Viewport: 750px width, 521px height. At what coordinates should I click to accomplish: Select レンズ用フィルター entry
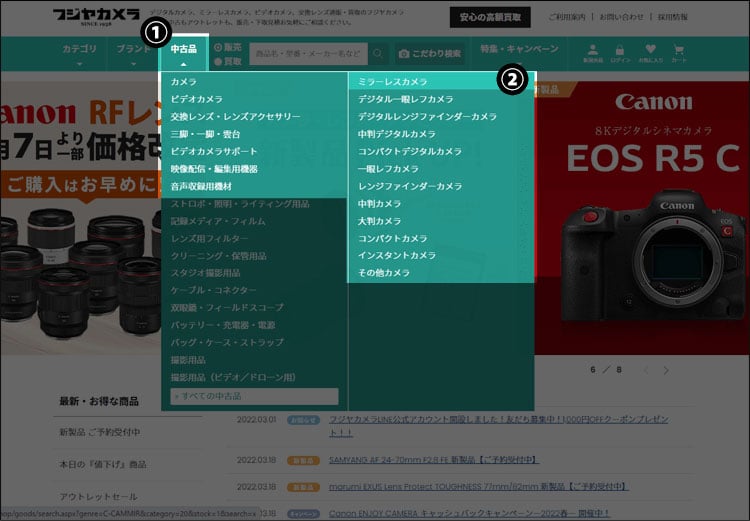tap(210, 238)
